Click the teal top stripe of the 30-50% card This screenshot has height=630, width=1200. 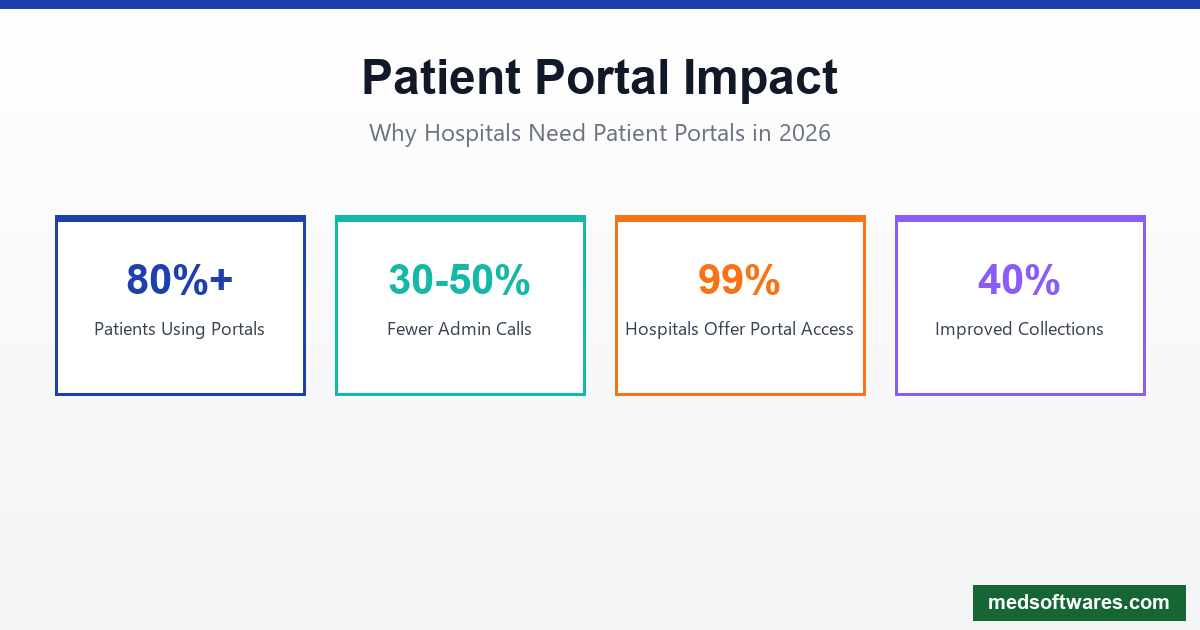[x=460, y=218]
